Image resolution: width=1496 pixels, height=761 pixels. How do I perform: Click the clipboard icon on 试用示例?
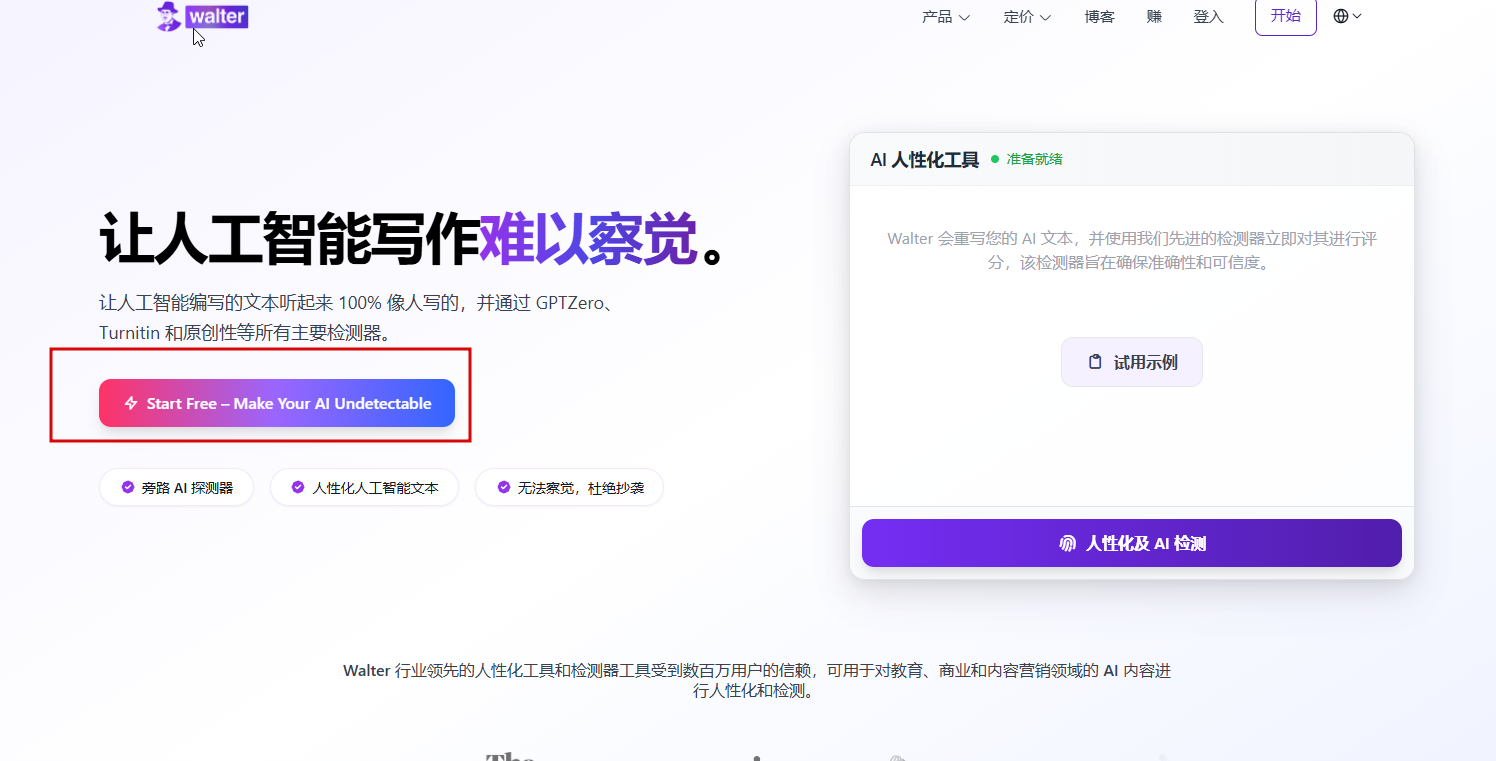(x=1095, y=362)
